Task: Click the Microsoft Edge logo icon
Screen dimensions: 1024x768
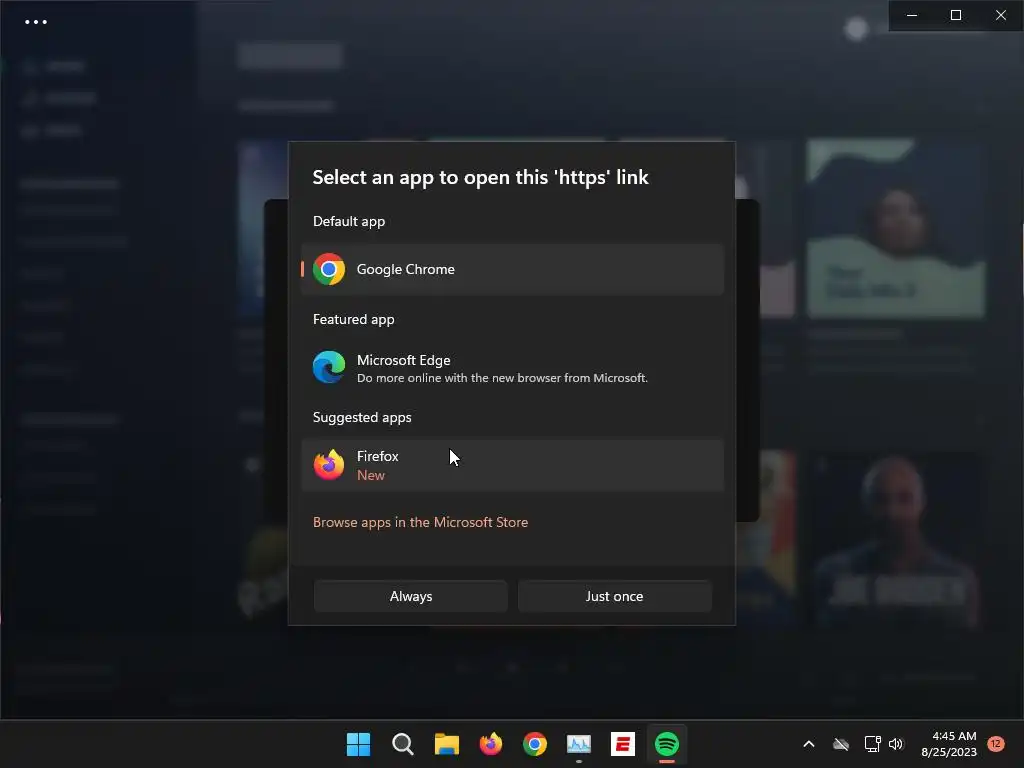Action: (x=328, y=367)
